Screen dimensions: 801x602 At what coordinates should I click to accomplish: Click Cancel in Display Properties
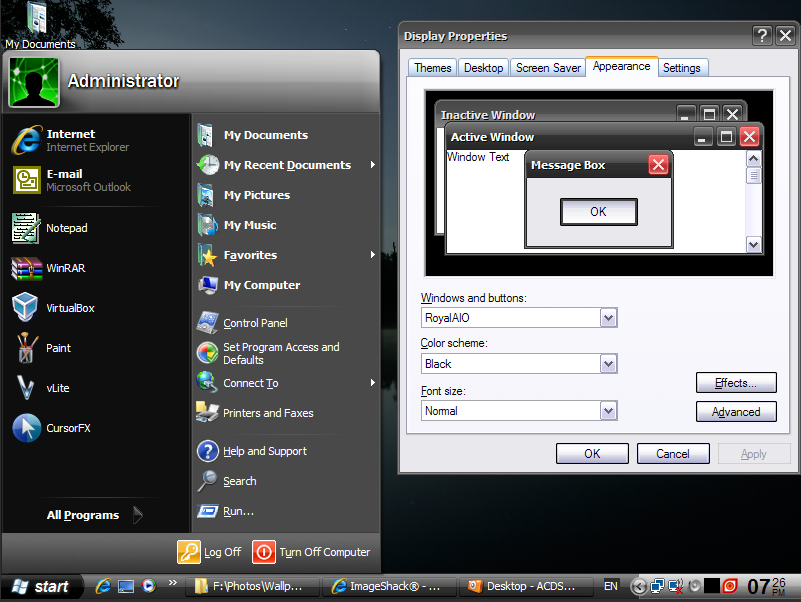click(673, 454)
